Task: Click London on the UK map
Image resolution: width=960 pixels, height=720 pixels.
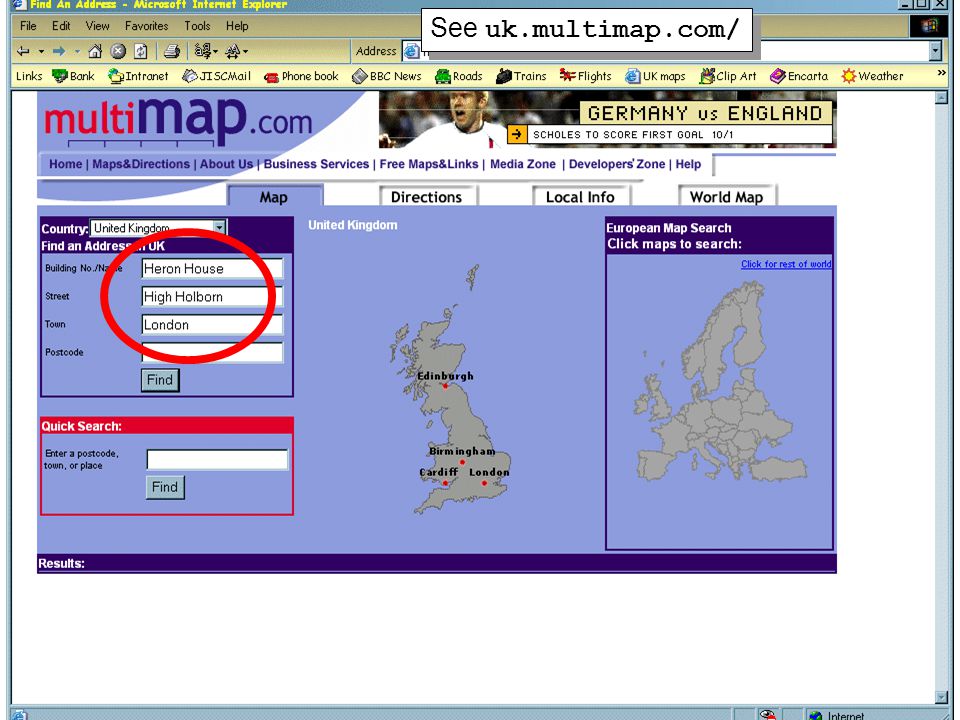Action: (x=484, y=483)
